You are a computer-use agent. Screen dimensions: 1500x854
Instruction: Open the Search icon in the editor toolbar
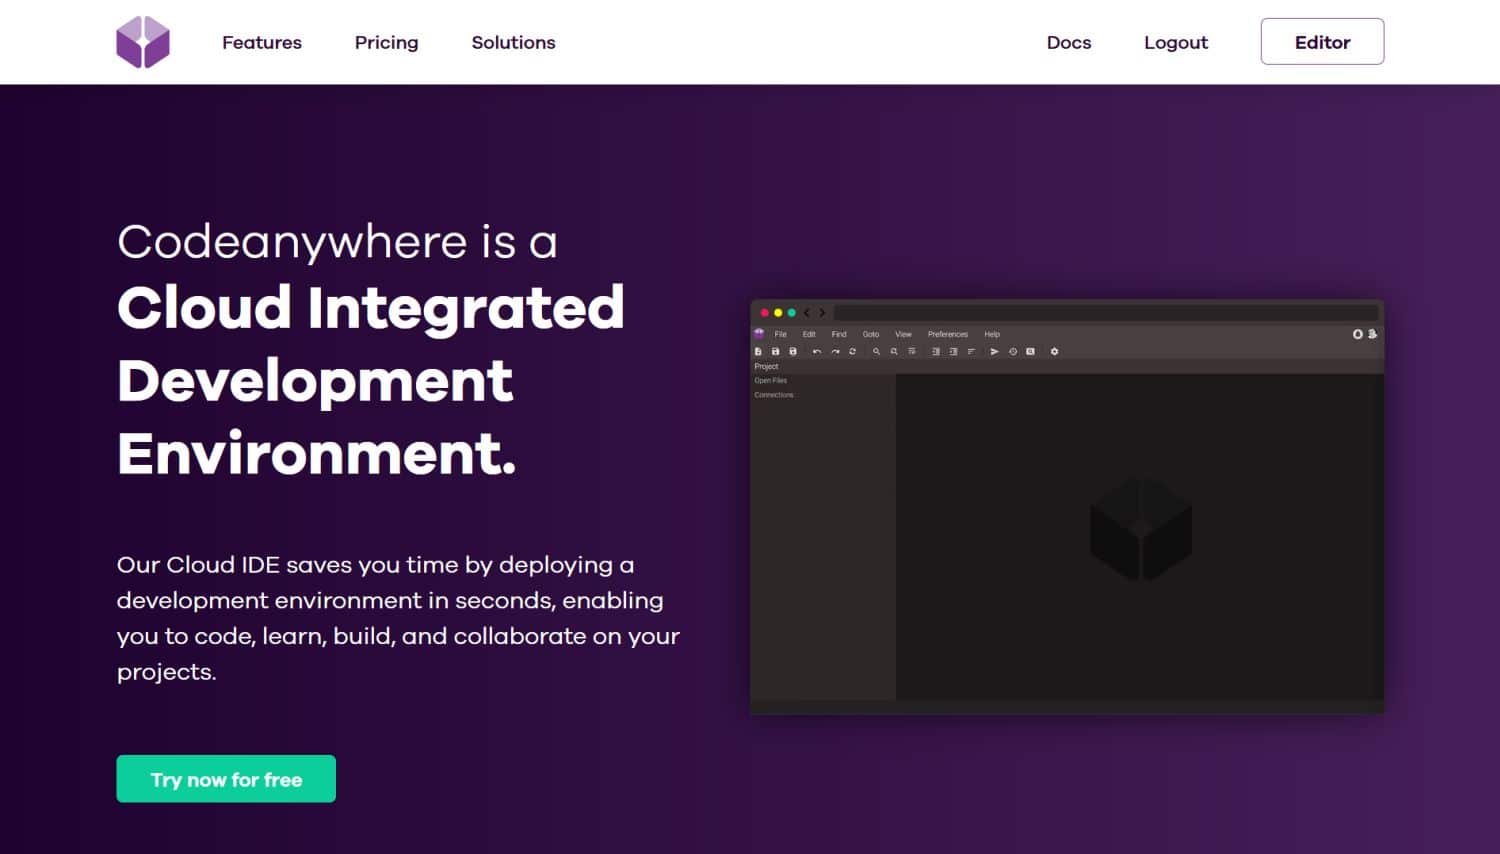coord(876,351)
